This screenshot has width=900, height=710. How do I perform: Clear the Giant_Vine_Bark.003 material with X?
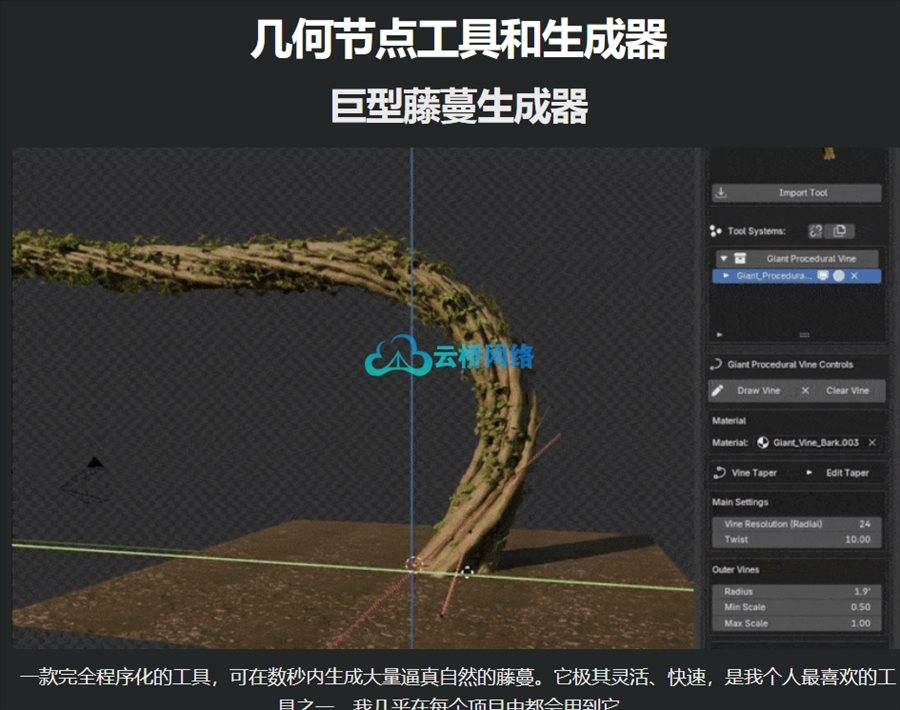(x=872, y=442)
